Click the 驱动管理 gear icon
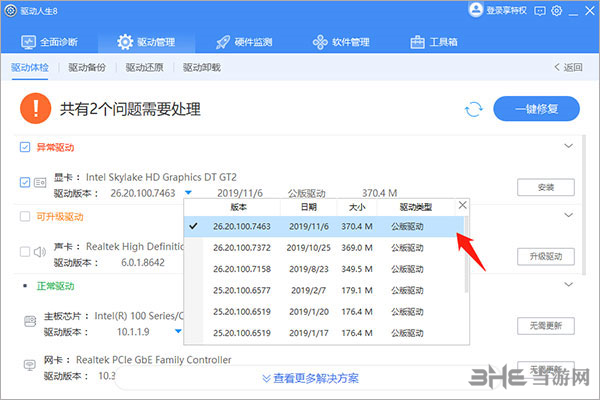 click(x=125, y=42)
